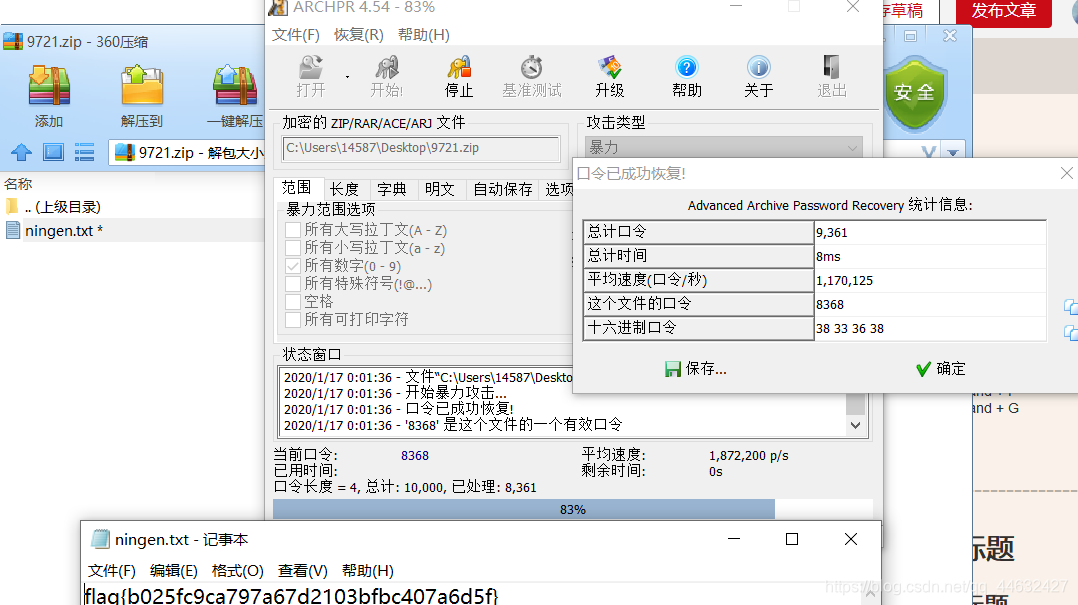Click the current password 8368 in blue
Viewport: 1078px width, 605px height.
tap(415, 455)
